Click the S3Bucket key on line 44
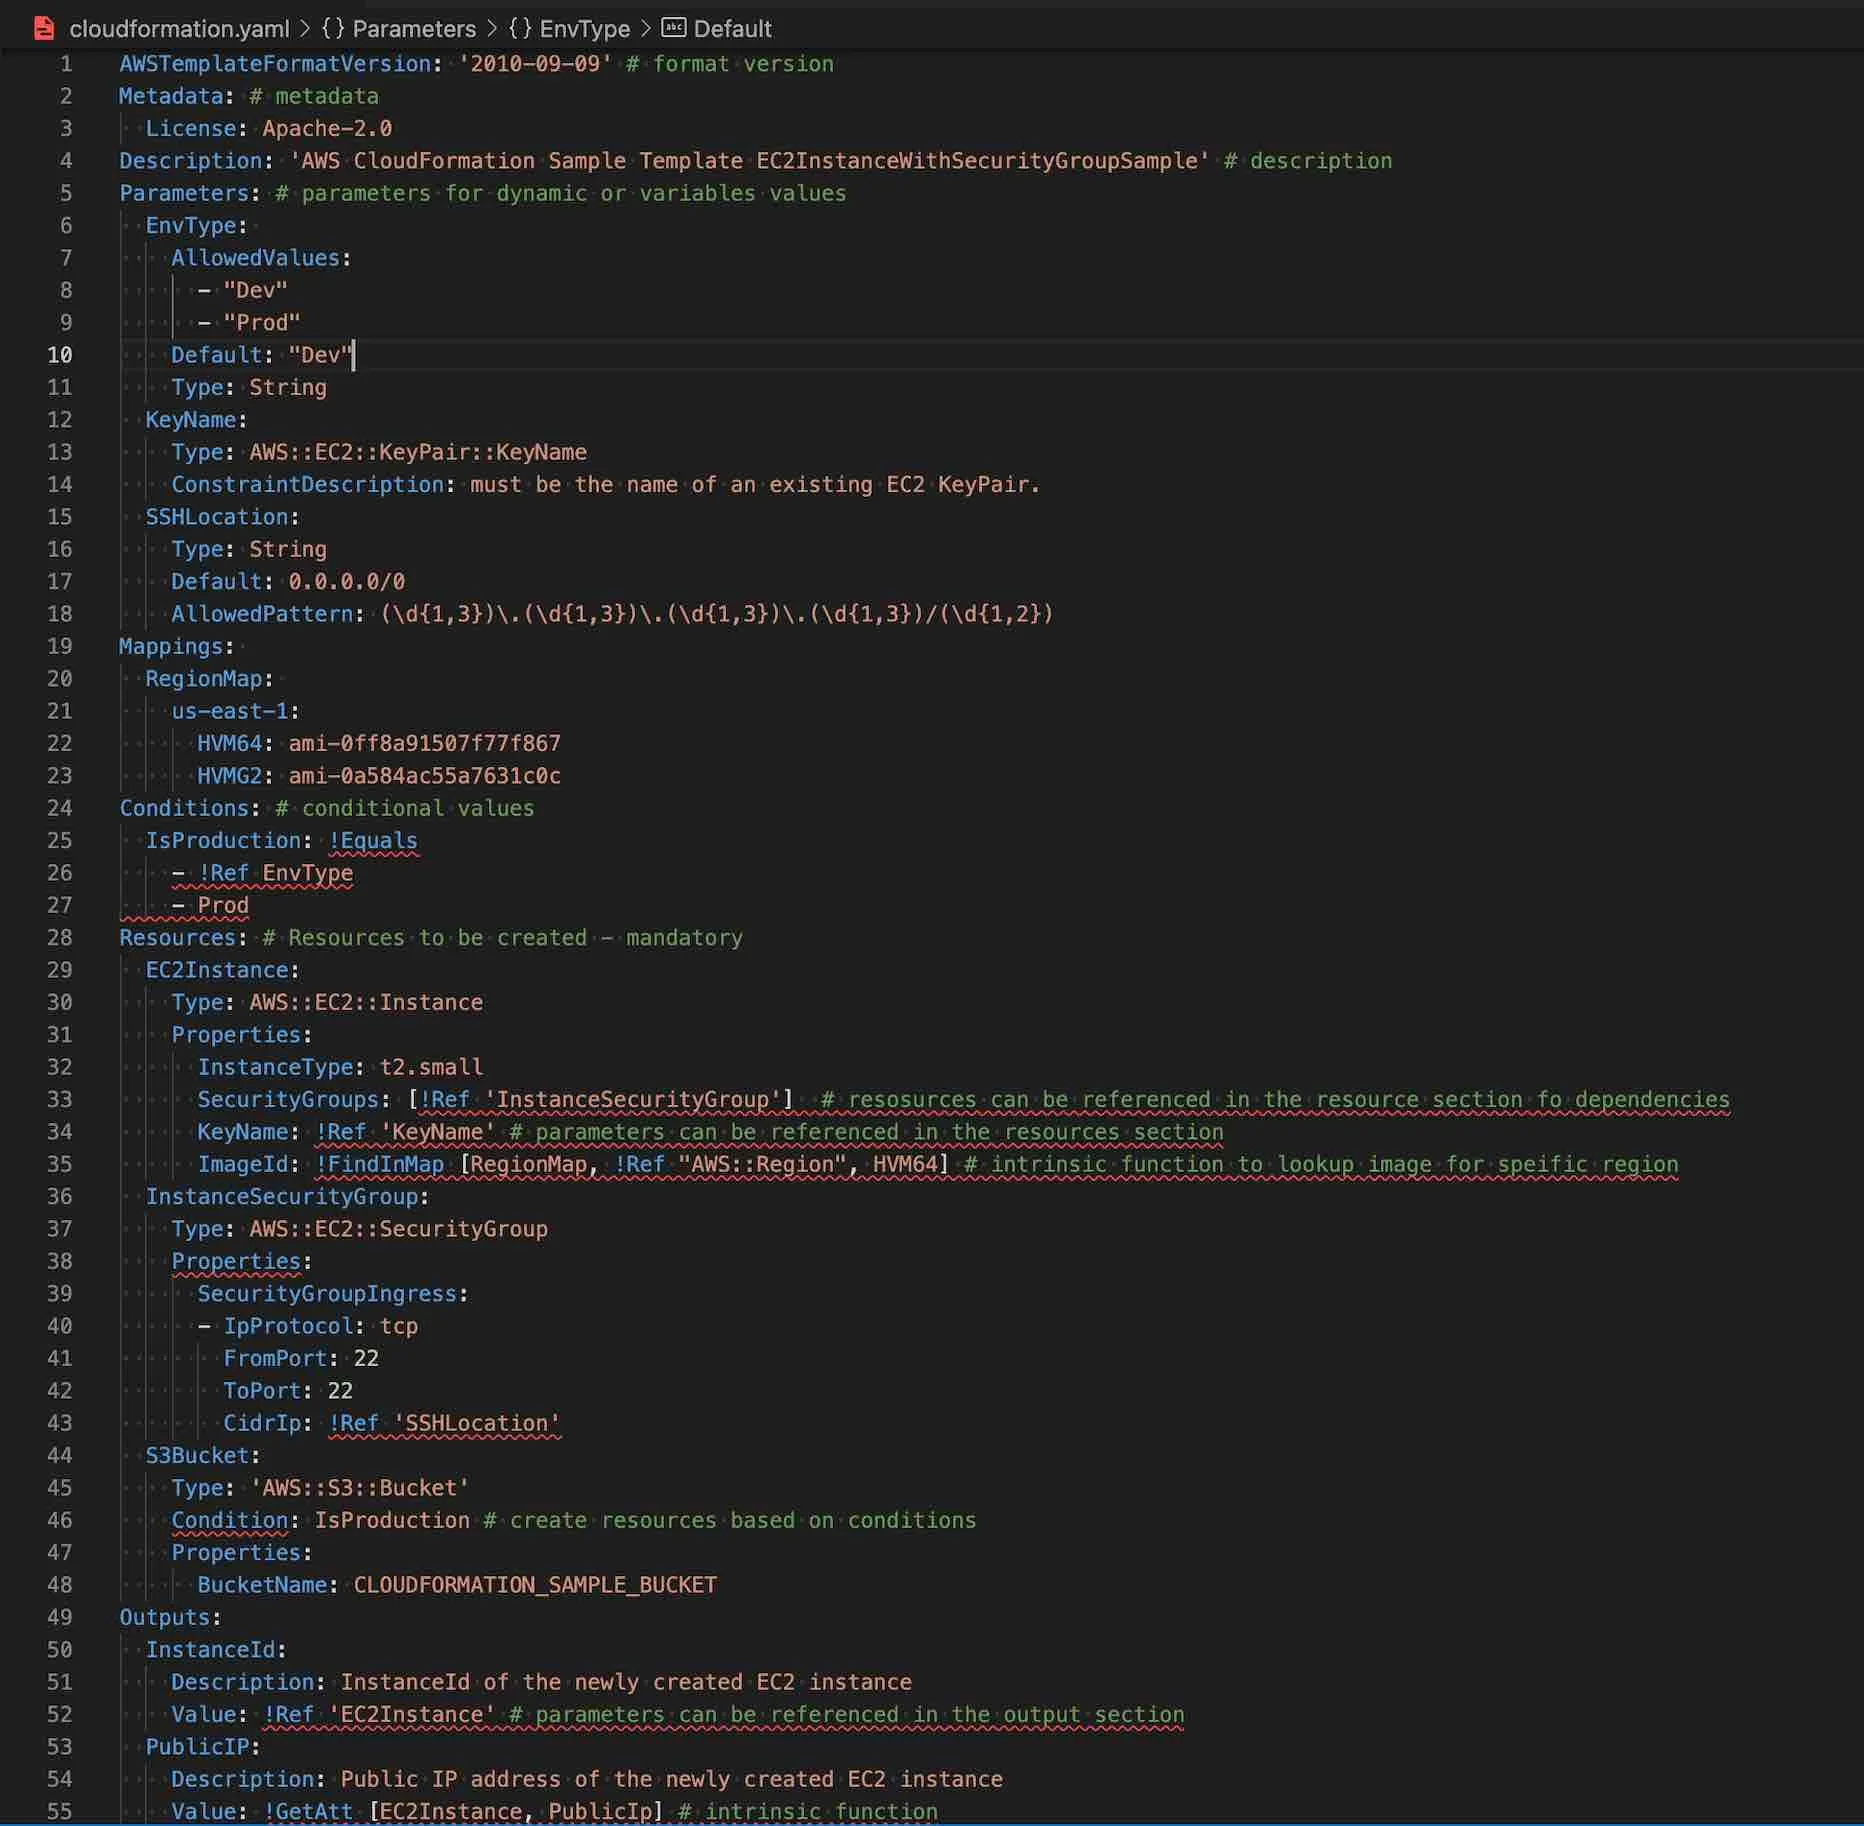The width and height of the screenshot is (1864, 1826). click(x=197, y=1456)
